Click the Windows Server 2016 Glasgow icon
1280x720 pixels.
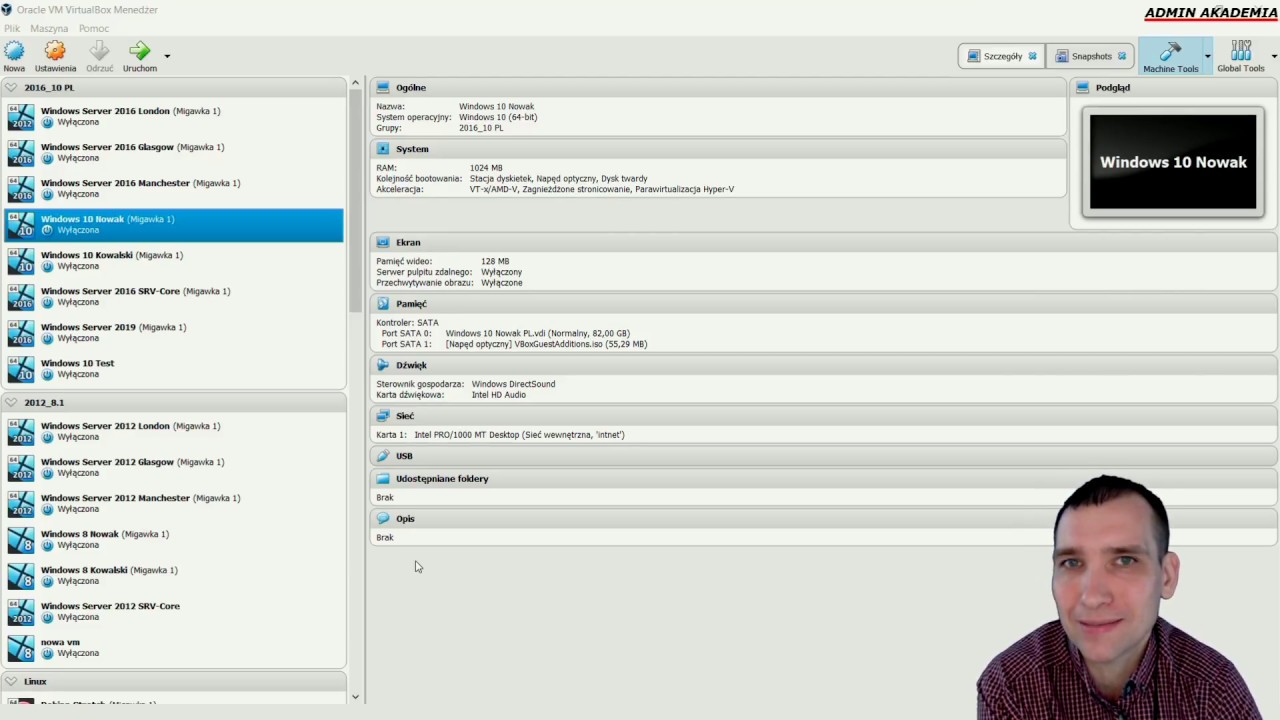coord(21,153)
